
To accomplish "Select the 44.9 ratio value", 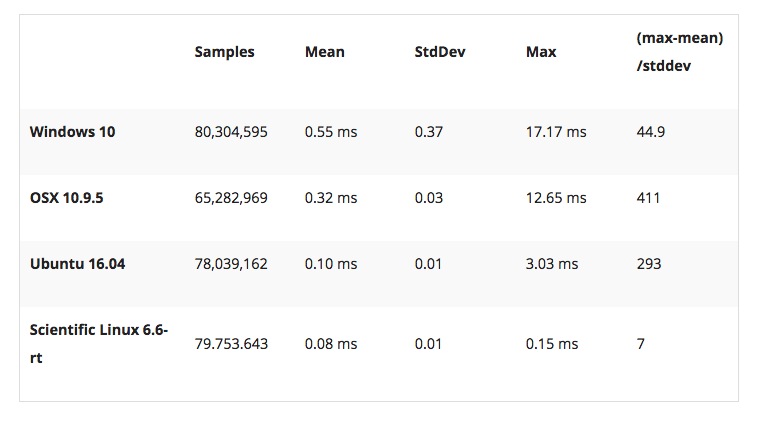I will click(x=650, y=132).
